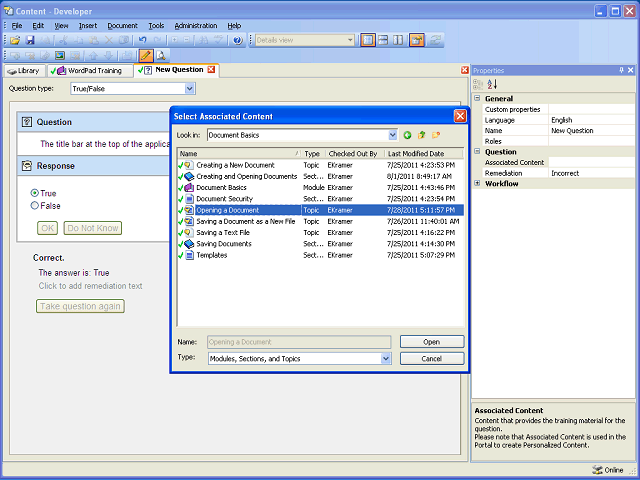Image resolution: width=640 pixels, height=480 pixels.
Task: Click the Undo arrow toolbar icon
Action: (x=142, y=40)
